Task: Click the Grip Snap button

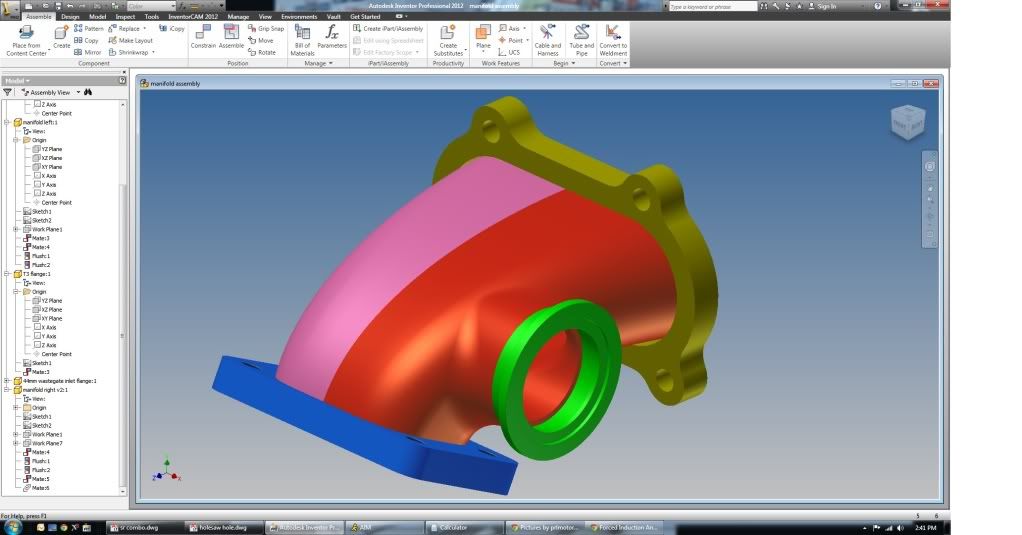Action: (266, 29)
